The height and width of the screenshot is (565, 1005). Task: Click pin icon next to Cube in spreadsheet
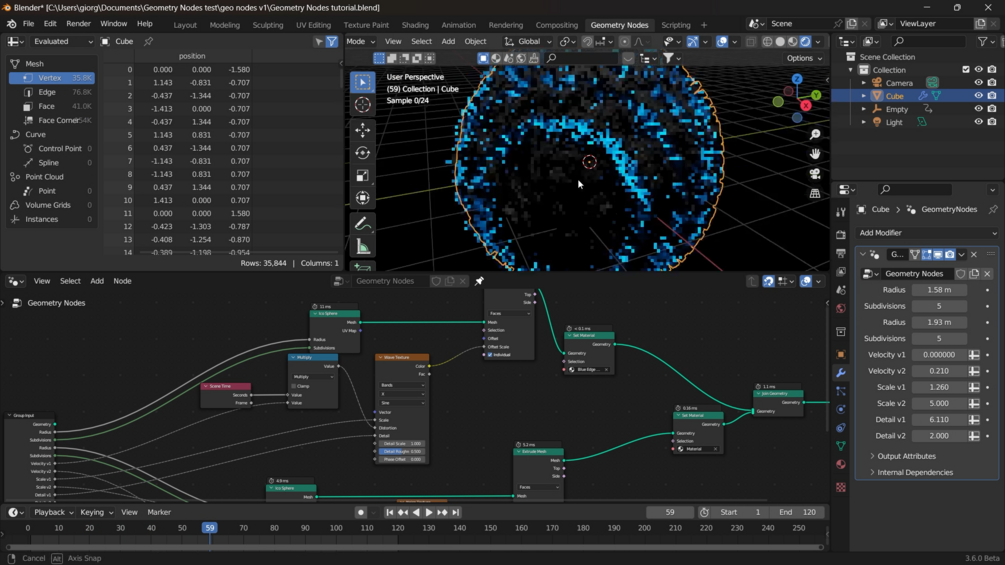tap(149, 41)
